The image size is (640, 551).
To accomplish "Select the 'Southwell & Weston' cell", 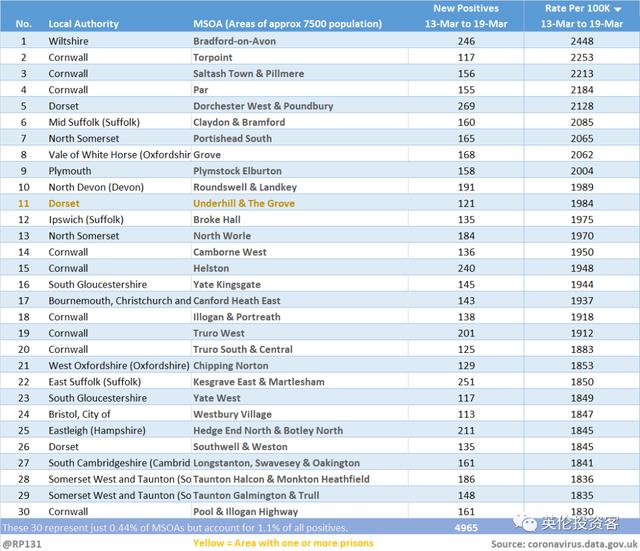I will click(240, 447).
